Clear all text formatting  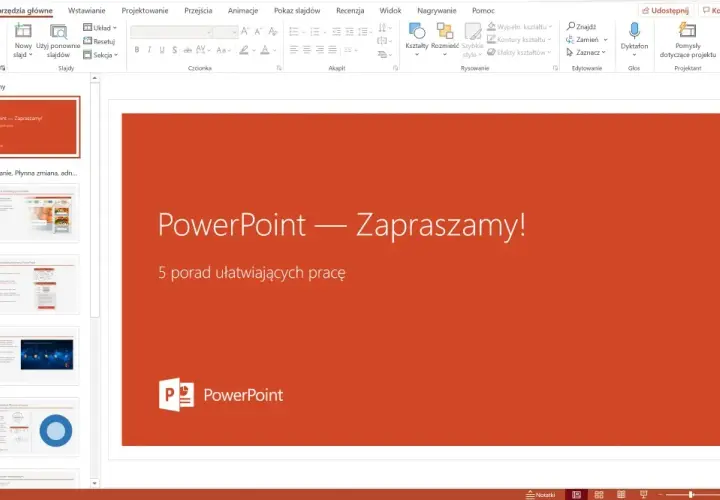tap(273, 31)
